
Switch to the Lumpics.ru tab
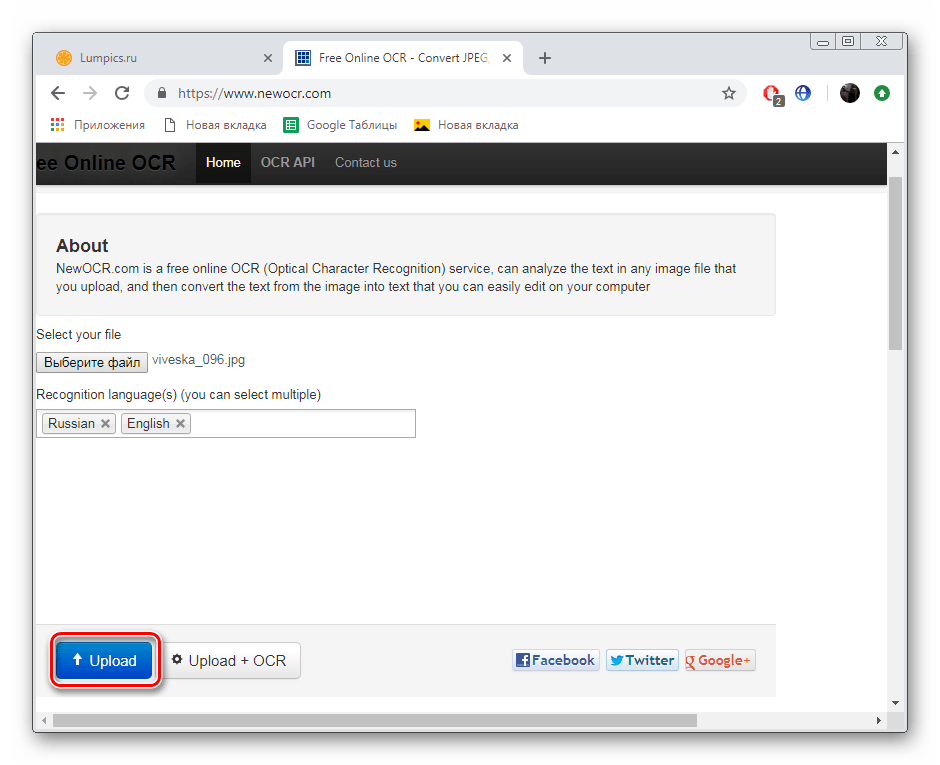point(159,58)
